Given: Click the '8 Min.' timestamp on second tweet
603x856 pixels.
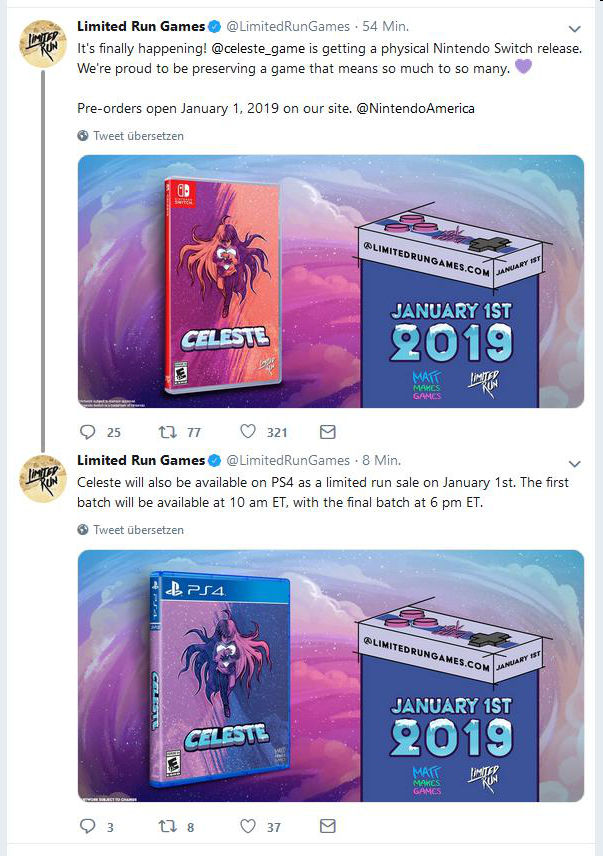Looking at the screenshot, I should tap(380, 460).
